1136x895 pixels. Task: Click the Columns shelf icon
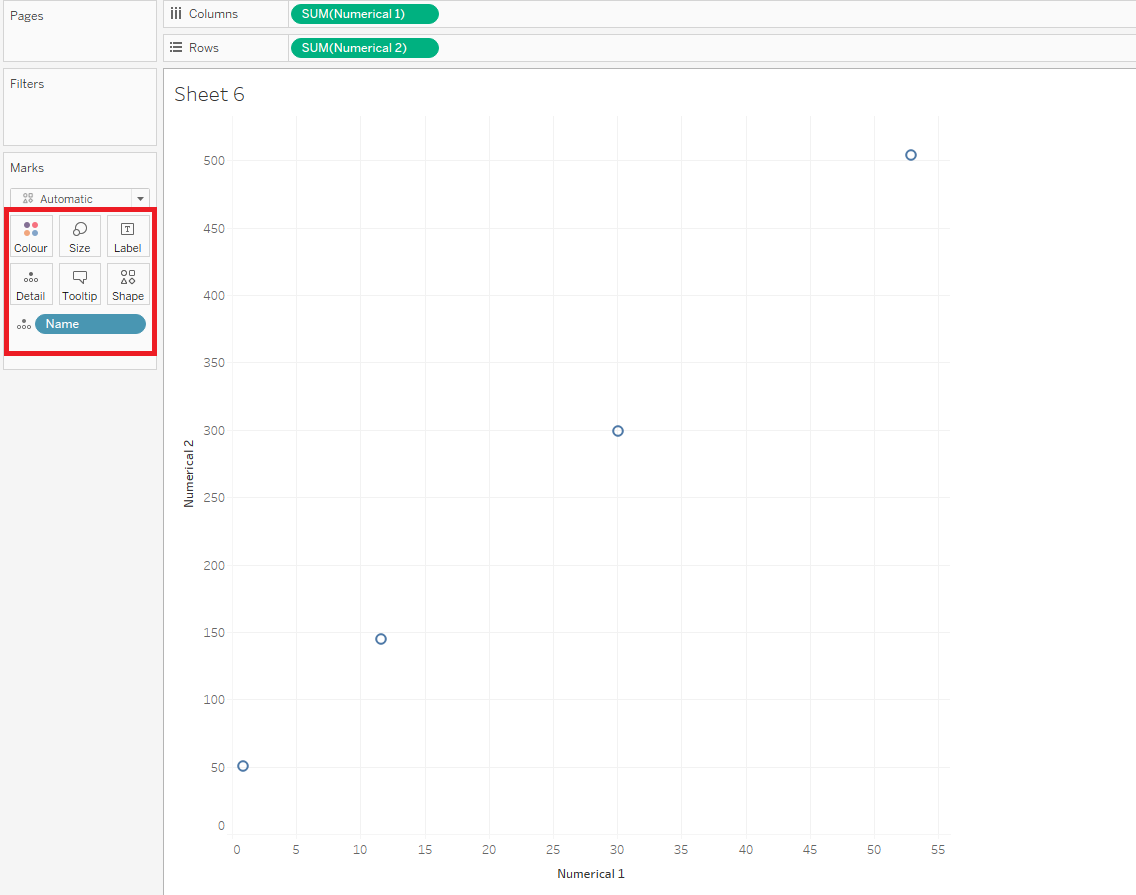[x=176, y=14]
